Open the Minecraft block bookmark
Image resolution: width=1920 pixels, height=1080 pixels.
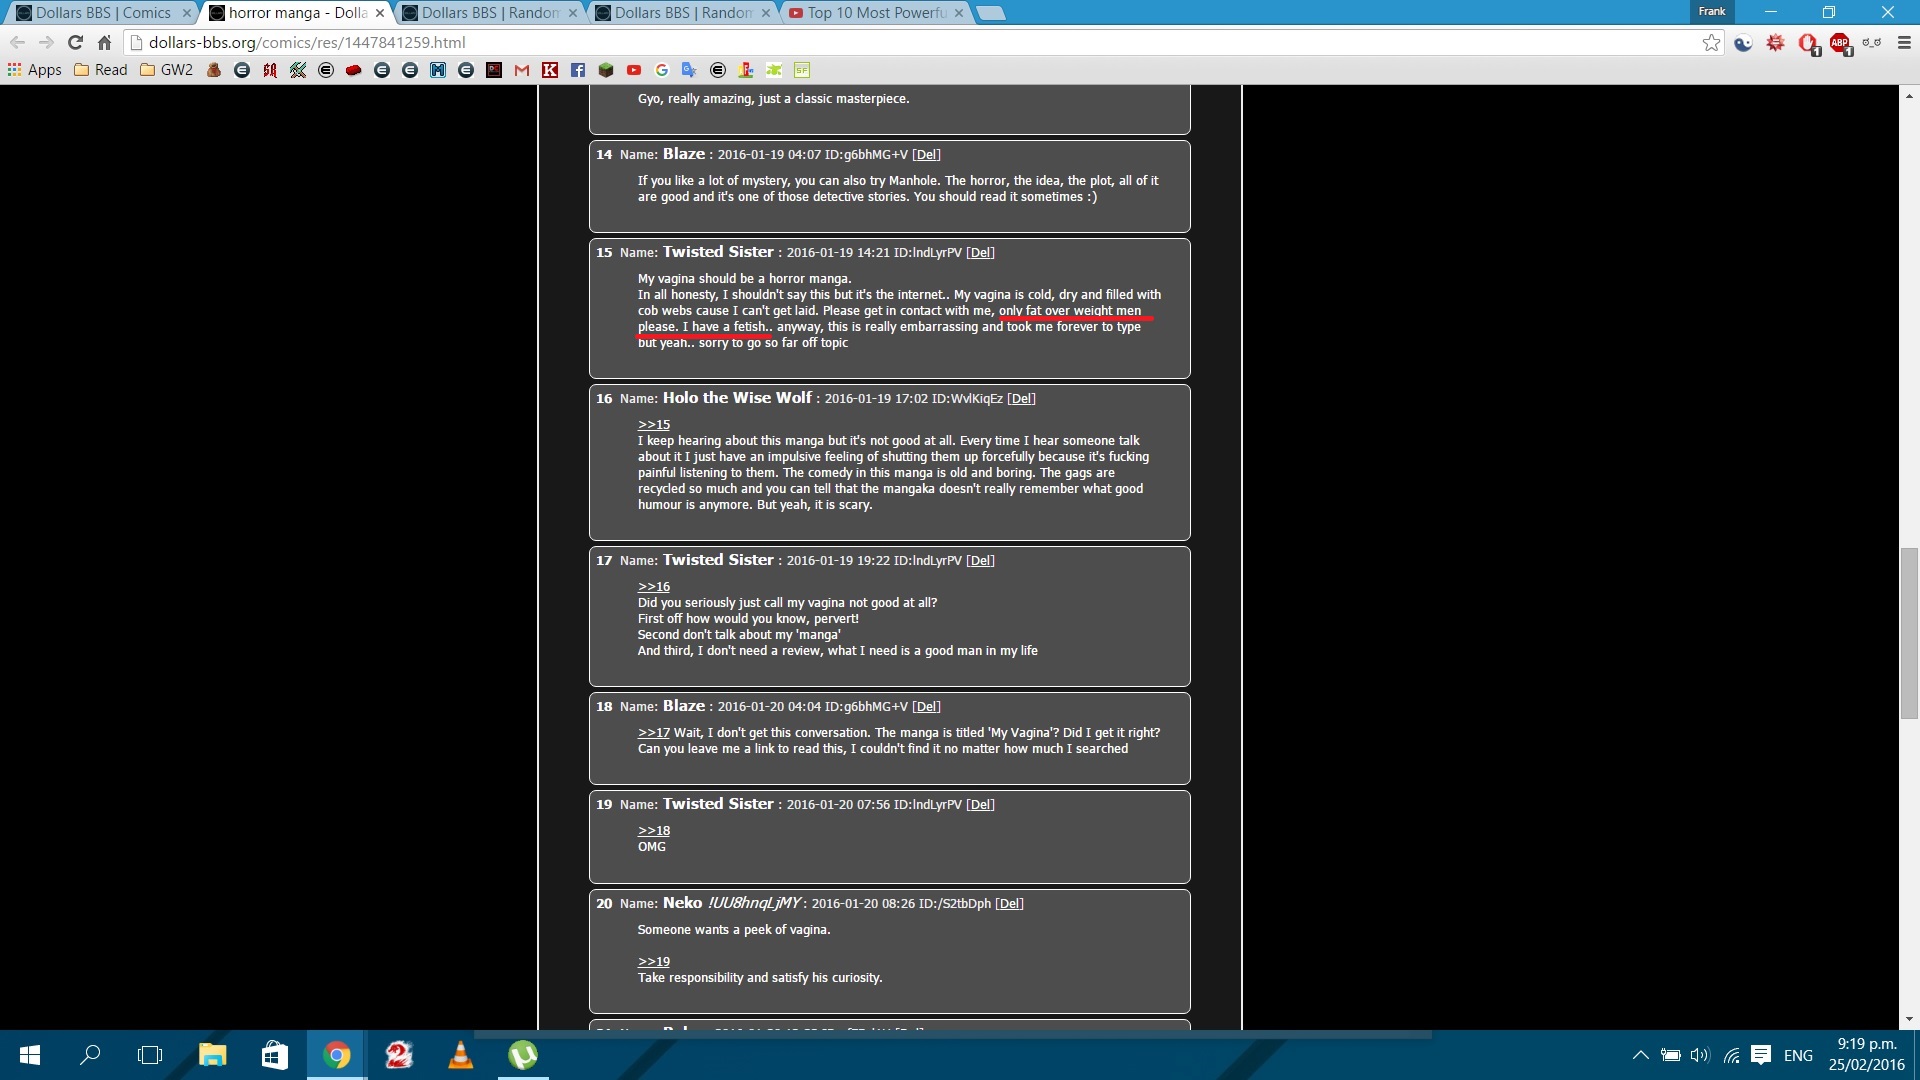(606, 70)
